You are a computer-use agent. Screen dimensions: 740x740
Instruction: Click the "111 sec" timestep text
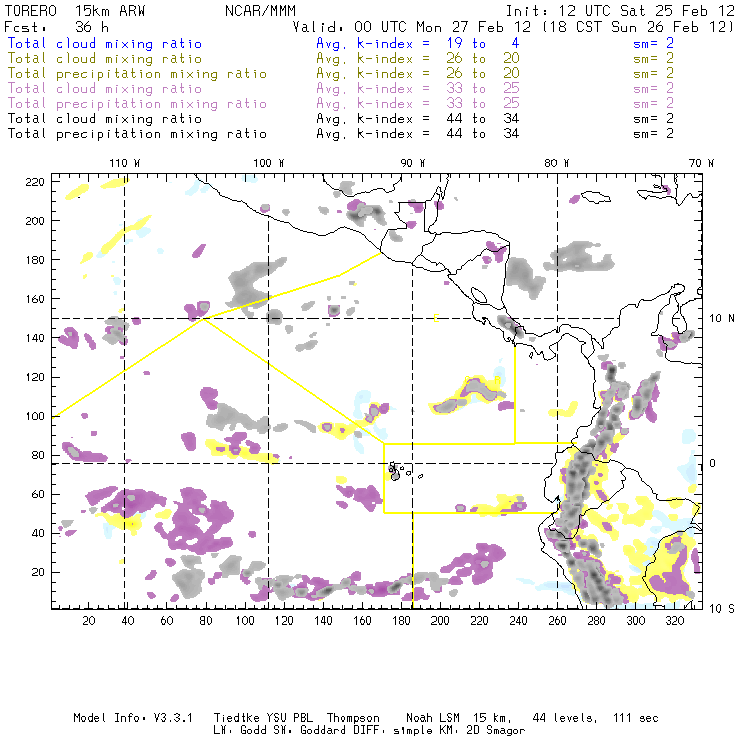click(636, 718)
